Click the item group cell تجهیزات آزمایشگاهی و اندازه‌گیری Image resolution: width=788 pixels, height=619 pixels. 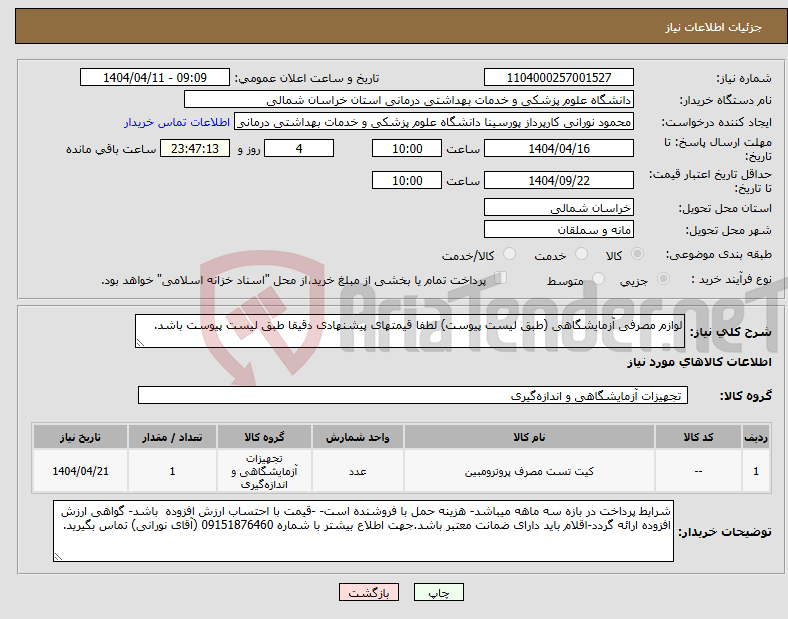[x=264, y=471]
